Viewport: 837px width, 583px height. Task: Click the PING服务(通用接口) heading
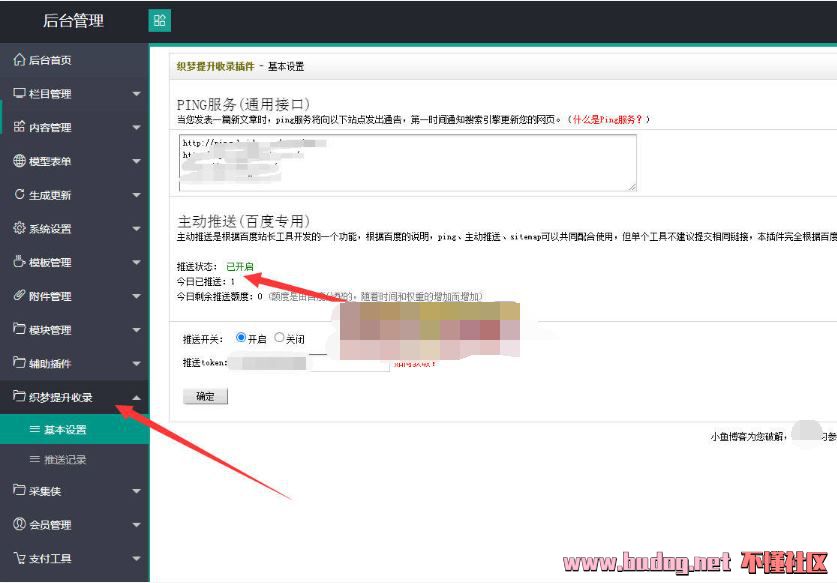click(243, 104)
